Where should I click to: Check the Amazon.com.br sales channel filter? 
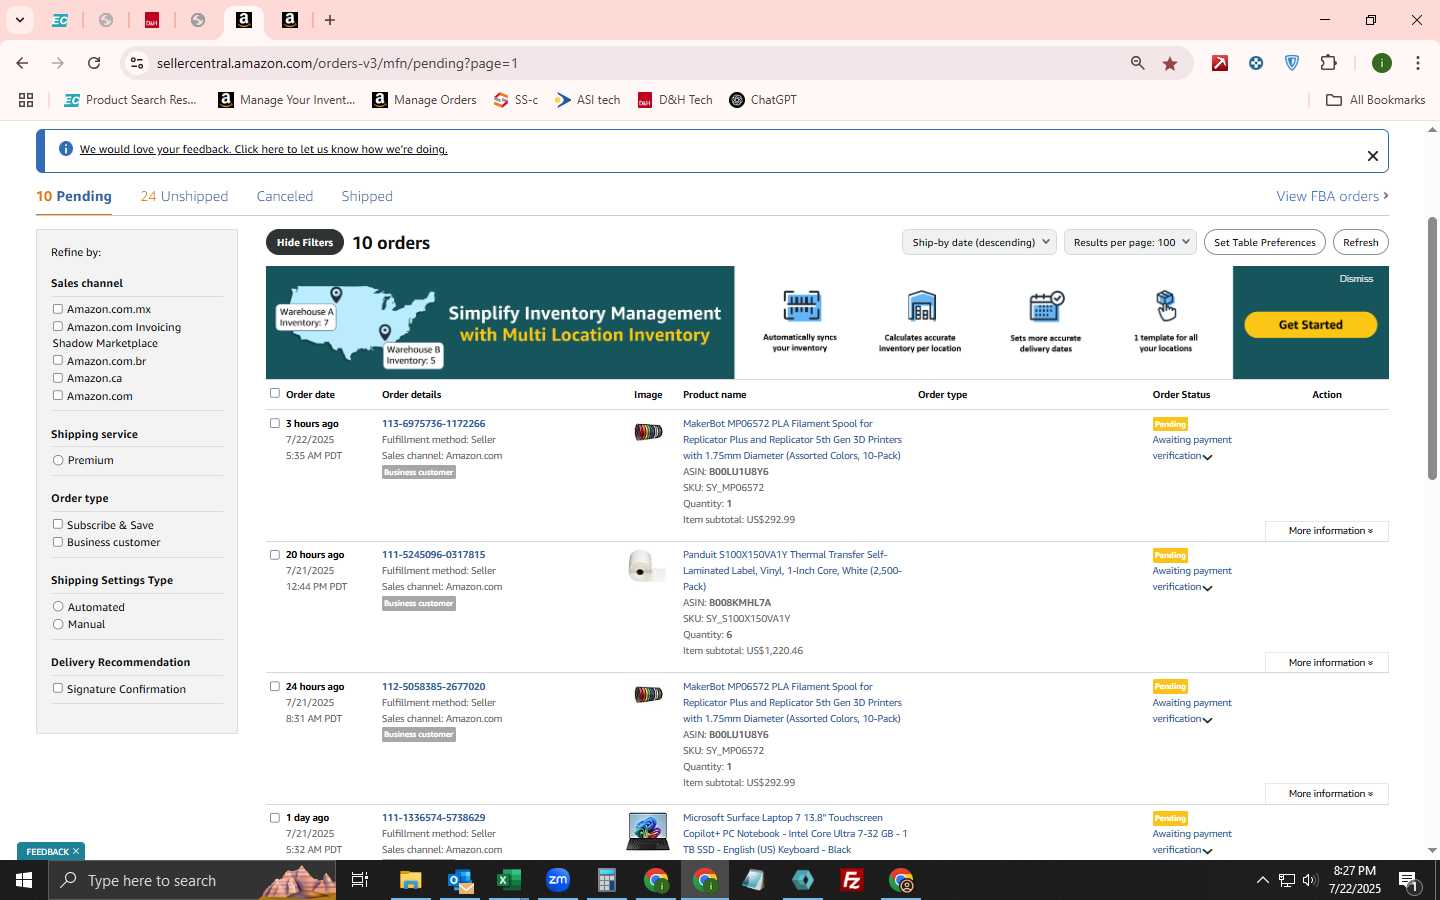(x=58, y=360)
